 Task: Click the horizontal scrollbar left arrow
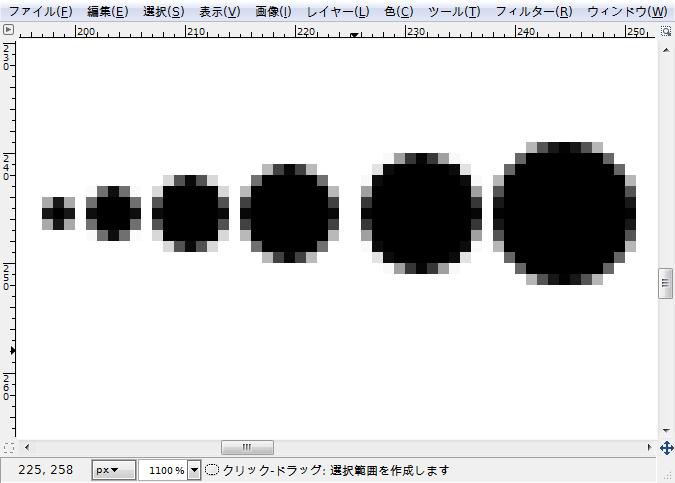click(x=27, y=447)
